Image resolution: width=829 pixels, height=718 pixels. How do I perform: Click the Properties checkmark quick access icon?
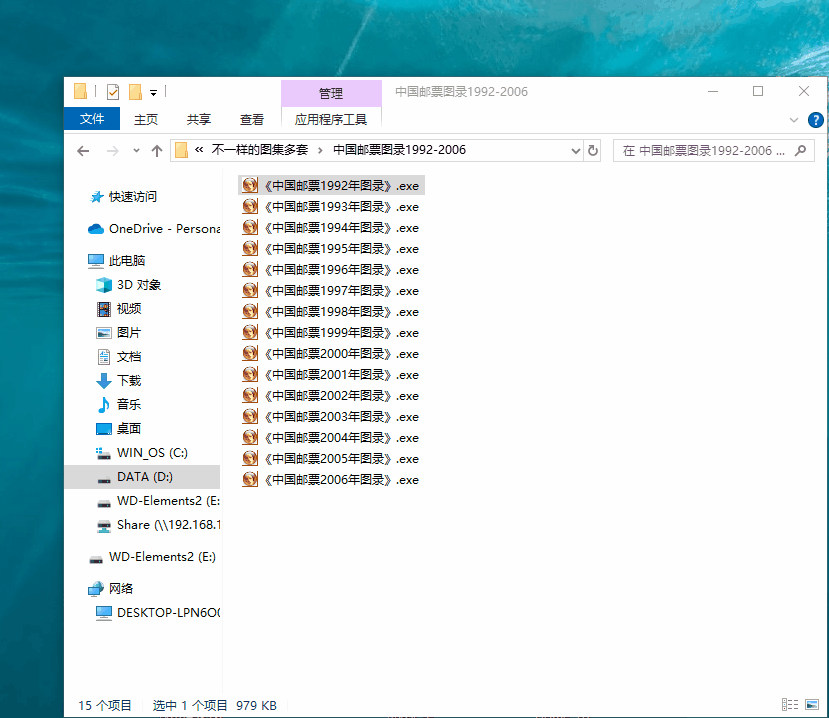point(113,92)
